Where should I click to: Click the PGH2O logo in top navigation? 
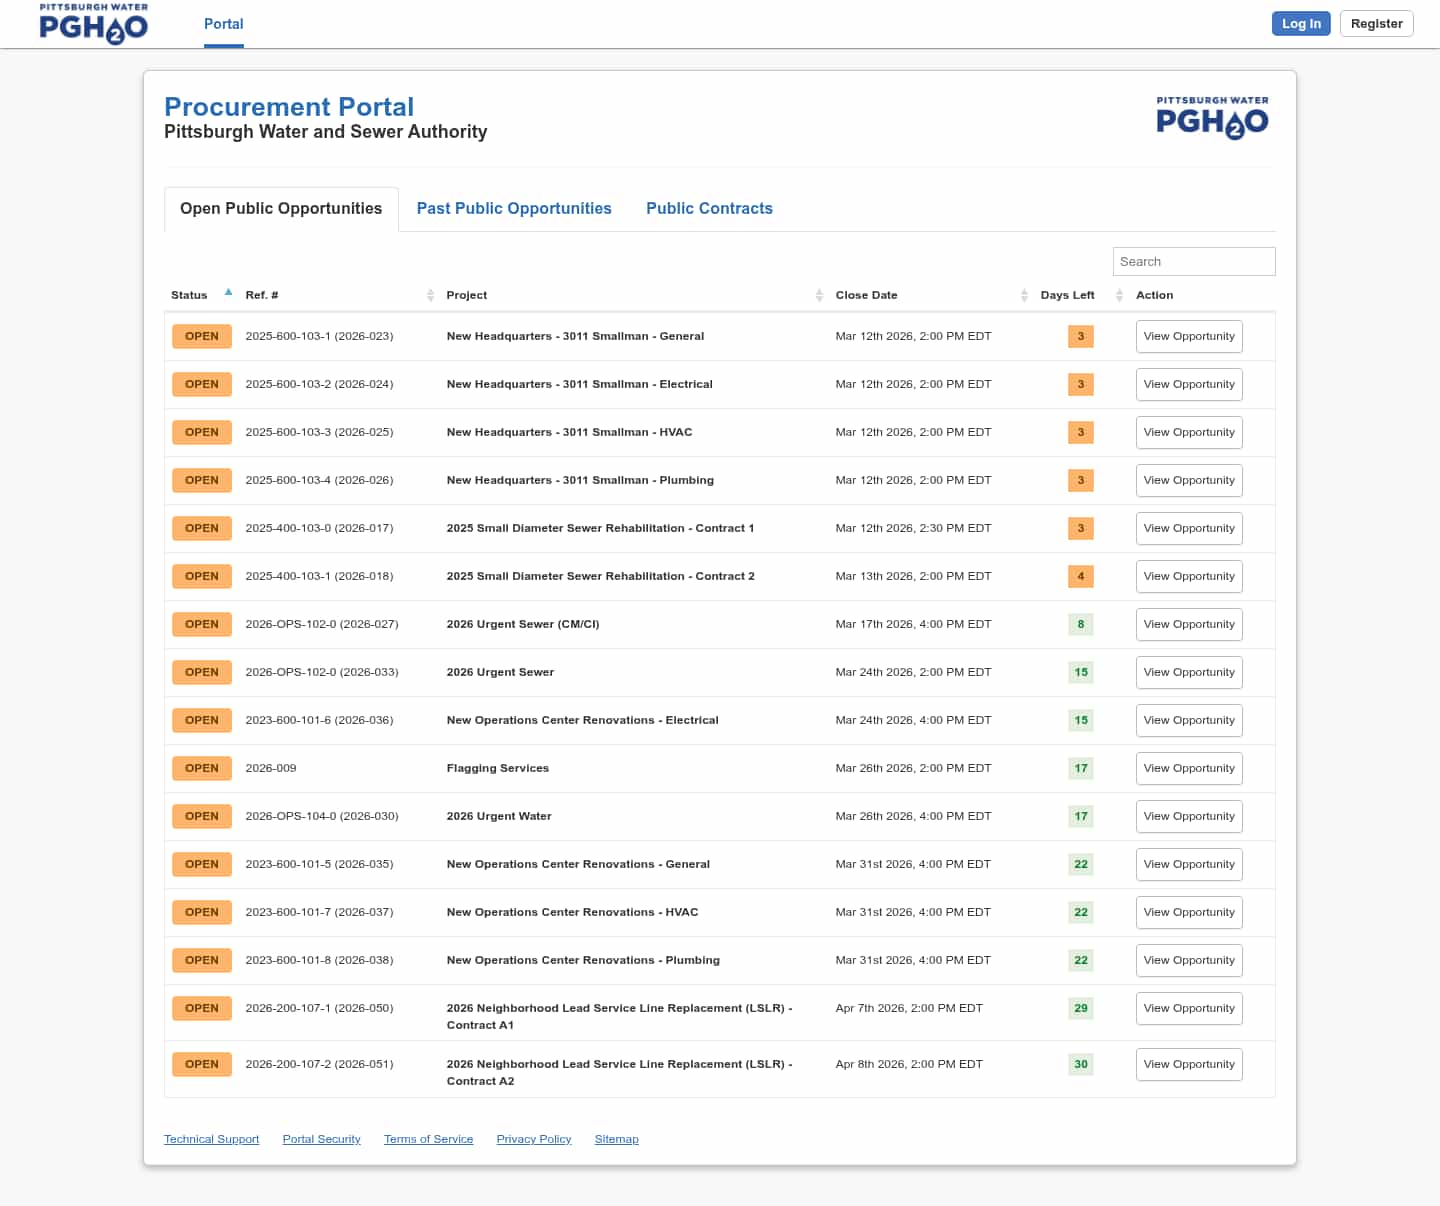click(93, 24)
